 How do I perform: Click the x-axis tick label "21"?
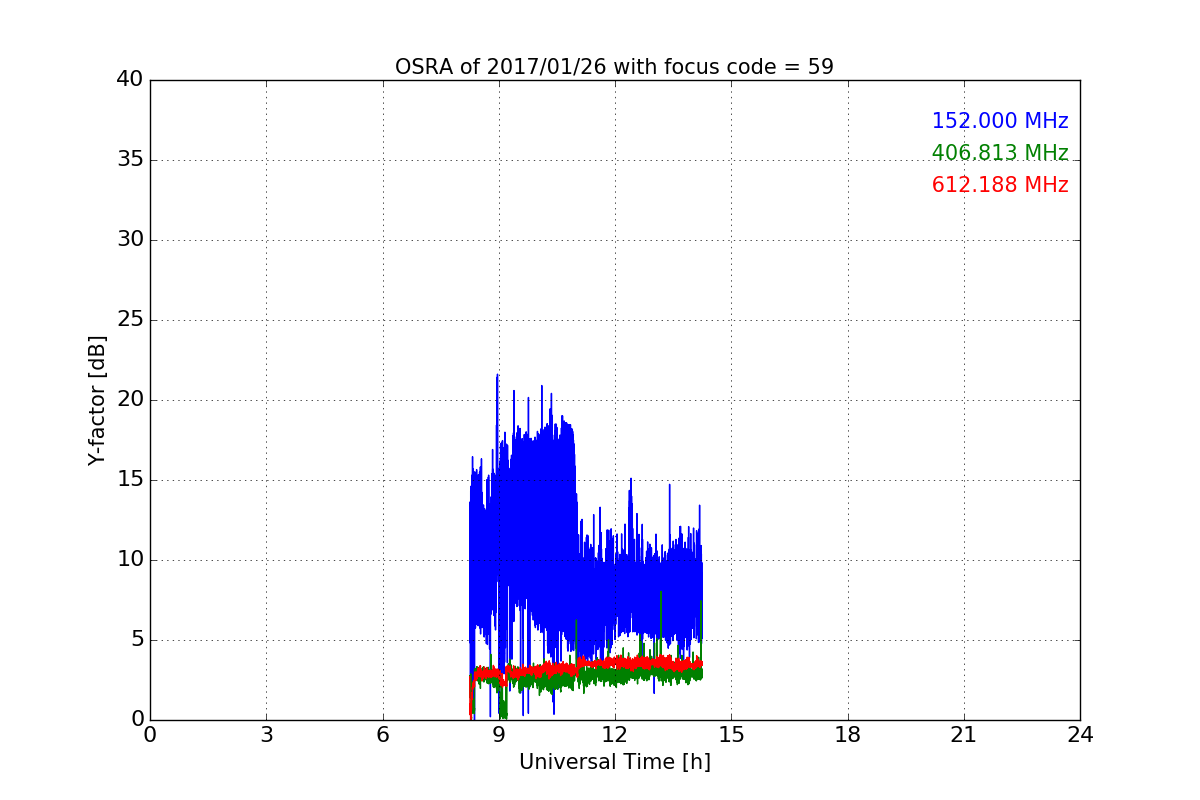(964, 735)
